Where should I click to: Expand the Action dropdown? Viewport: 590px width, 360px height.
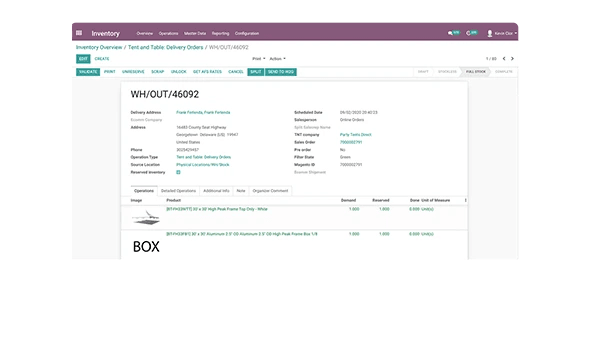point(278,59)
